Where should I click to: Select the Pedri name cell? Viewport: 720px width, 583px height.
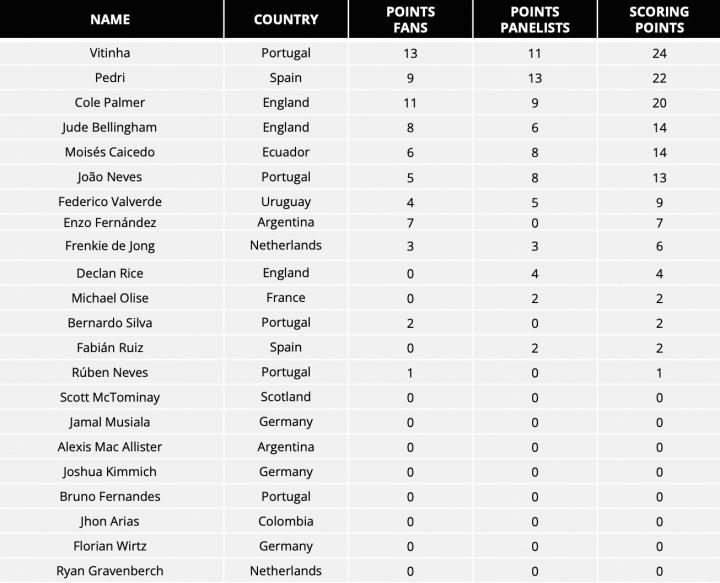coord(110,78)
